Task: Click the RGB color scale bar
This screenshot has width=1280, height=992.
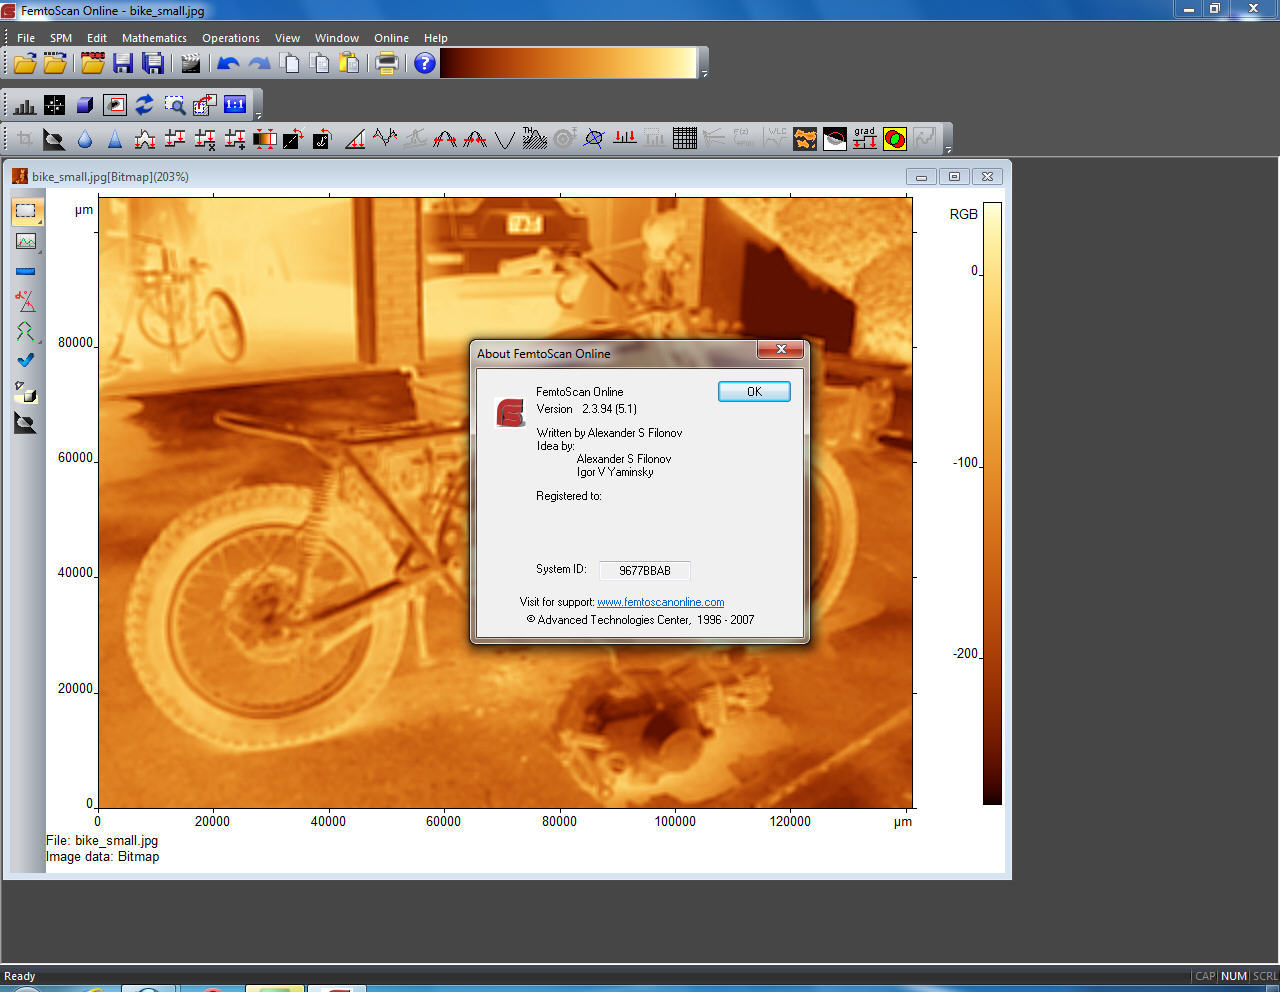Action: click(x=992, y=503)
